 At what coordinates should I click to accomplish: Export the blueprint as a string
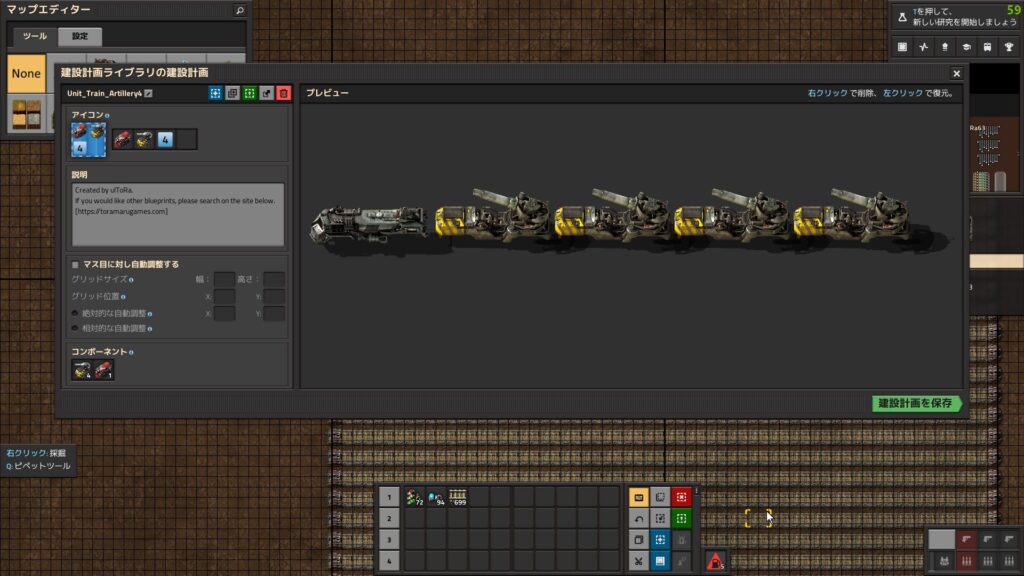coord(266,93)
